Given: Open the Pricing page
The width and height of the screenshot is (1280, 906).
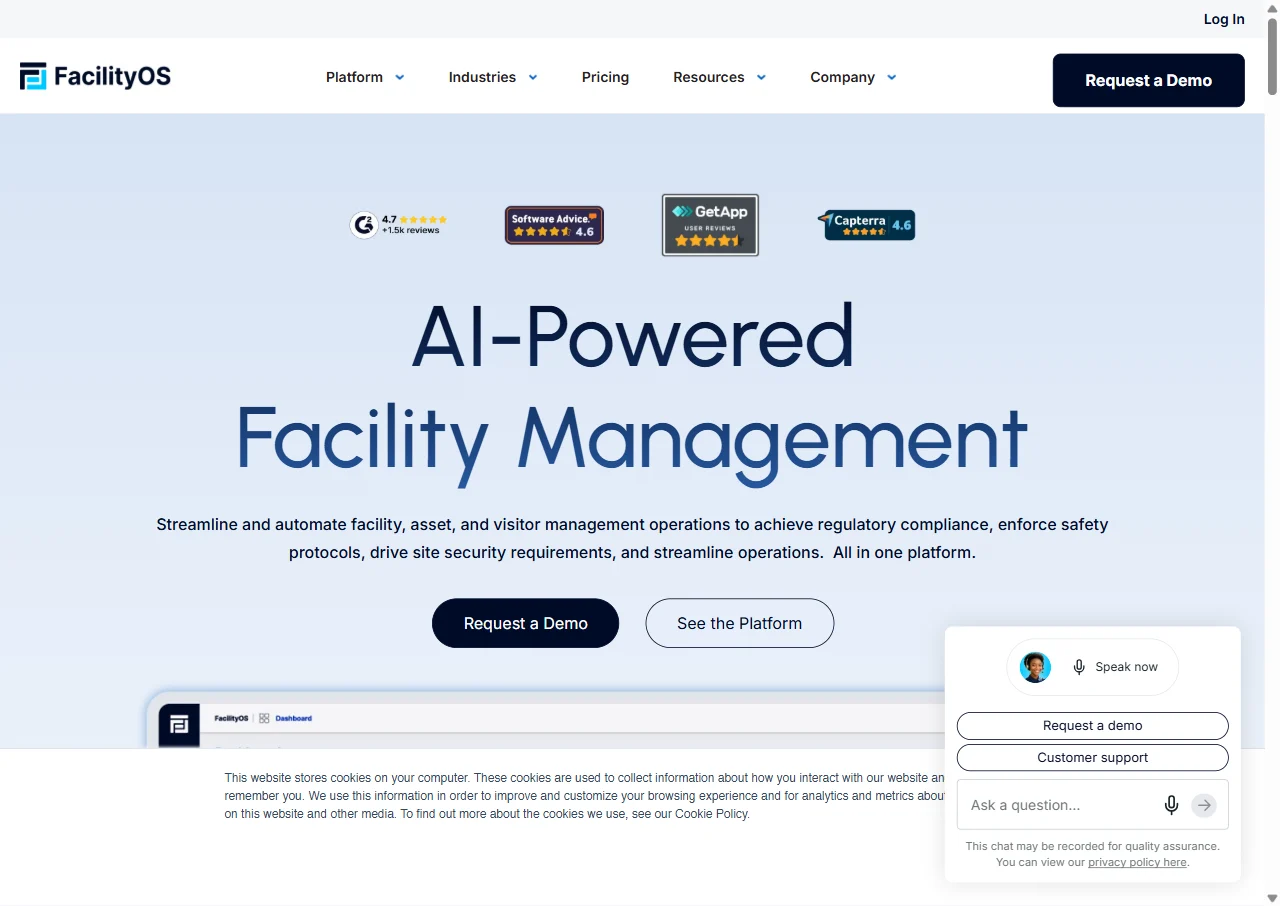Looking at the screenshot, I should (x=605, y=77).
